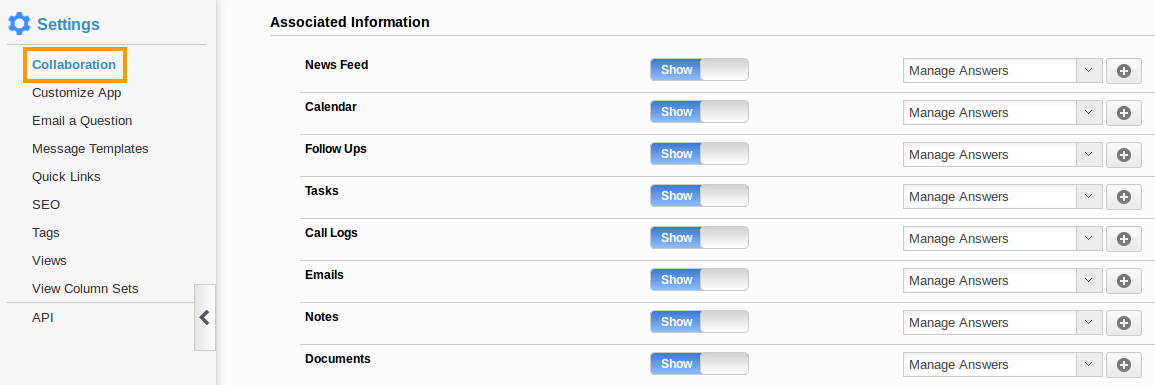The height and width of the screenshot is (385, 1155).
Task: Click the plus icon next to Documents
Action: point(1123,364)
